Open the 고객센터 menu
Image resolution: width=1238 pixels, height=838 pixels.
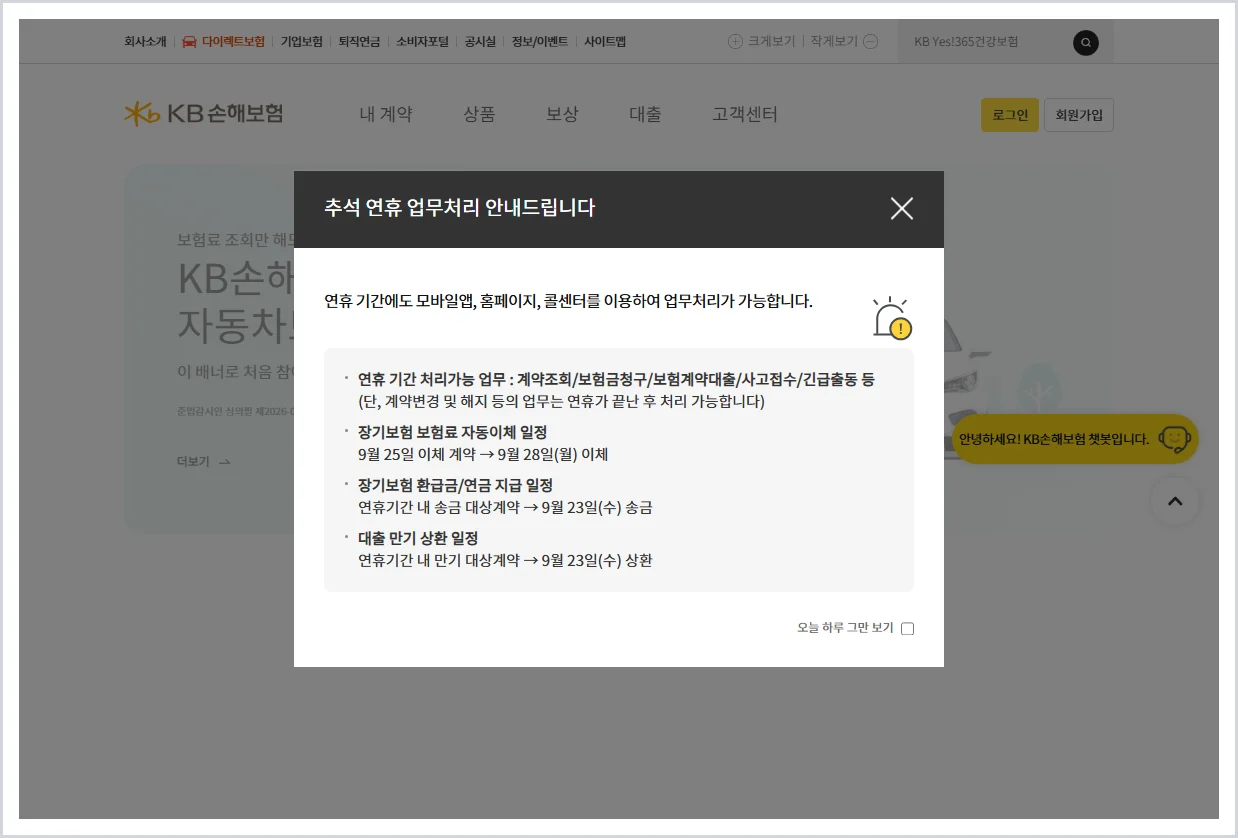[745, 115]
